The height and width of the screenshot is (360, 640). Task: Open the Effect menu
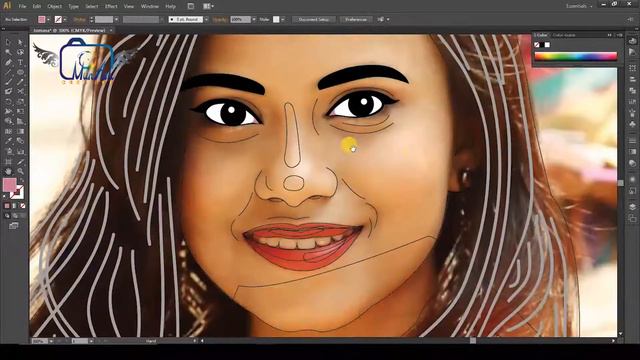111,6
